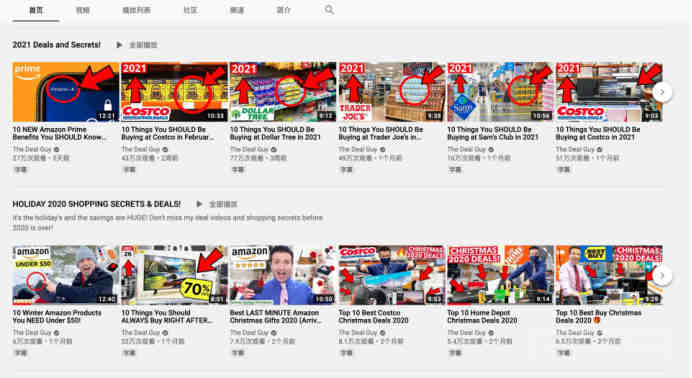The height and width of the screenshot is (378, 692).
Task: Select the verified badge under Sam's Club video
Action: (x=491, y=150)
